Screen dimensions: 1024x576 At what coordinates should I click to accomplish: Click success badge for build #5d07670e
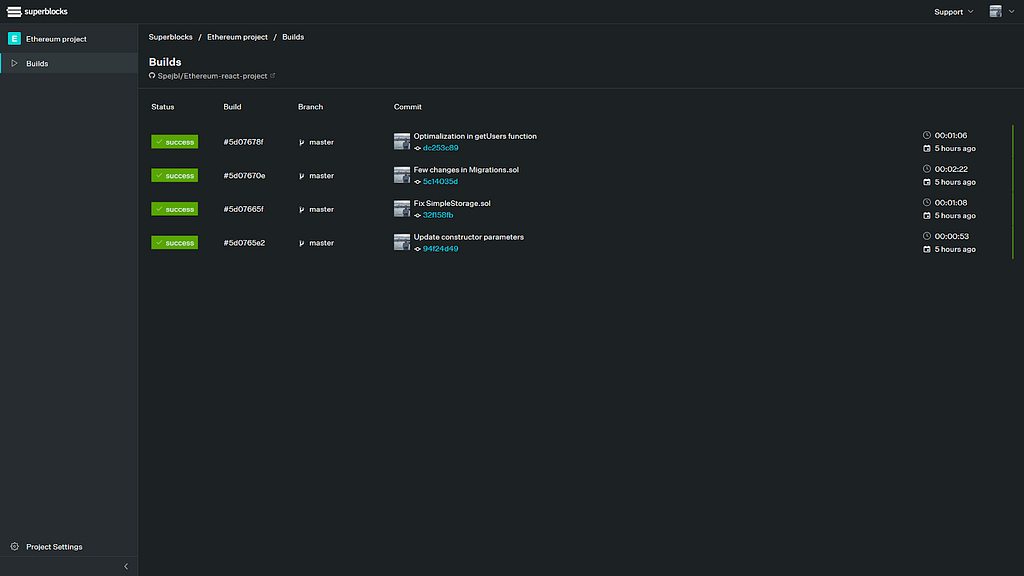174,175
